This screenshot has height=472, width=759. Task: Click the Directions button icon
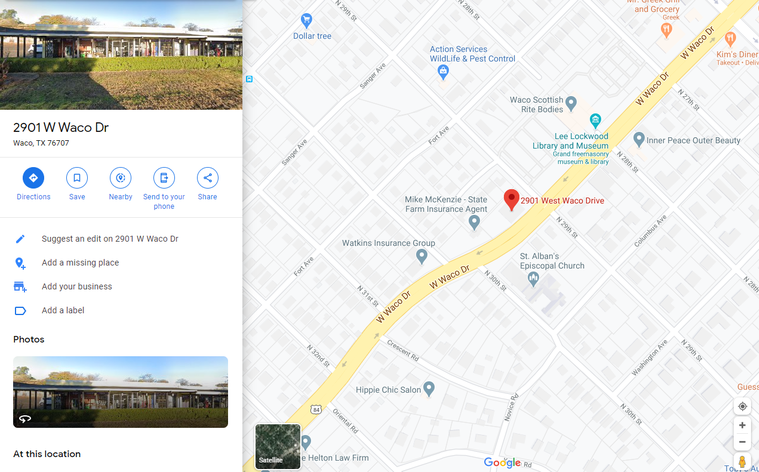pyautogui.click(x=33, y=178)
